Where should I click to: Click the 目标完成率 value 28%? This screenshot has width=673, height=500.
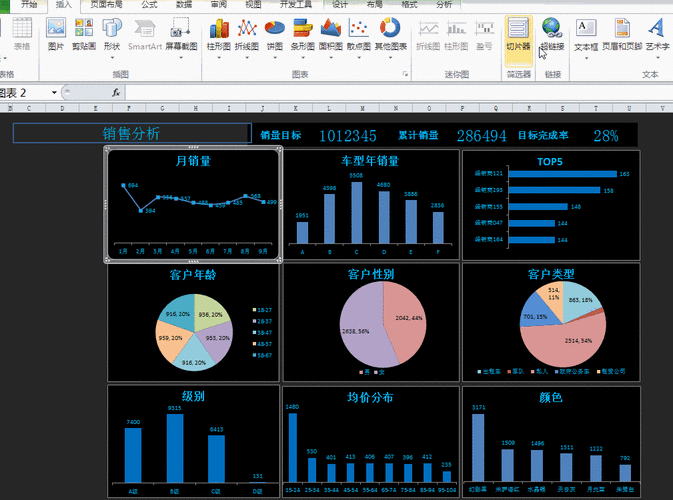606,136
